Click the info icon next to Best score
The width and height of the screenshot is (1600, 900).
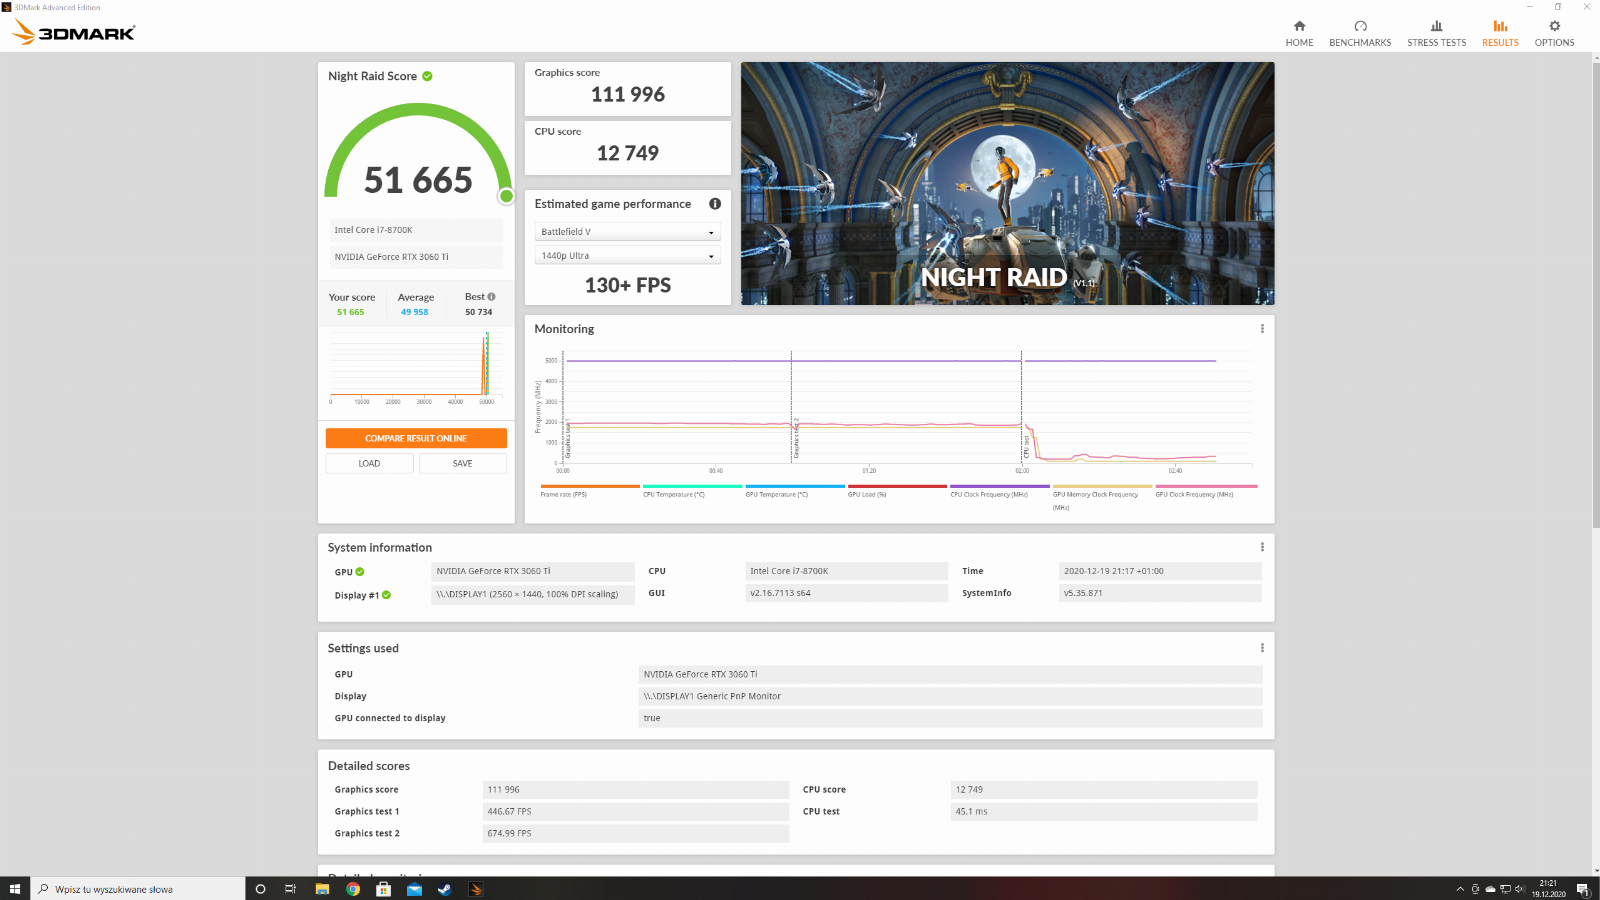coord(491,297)
